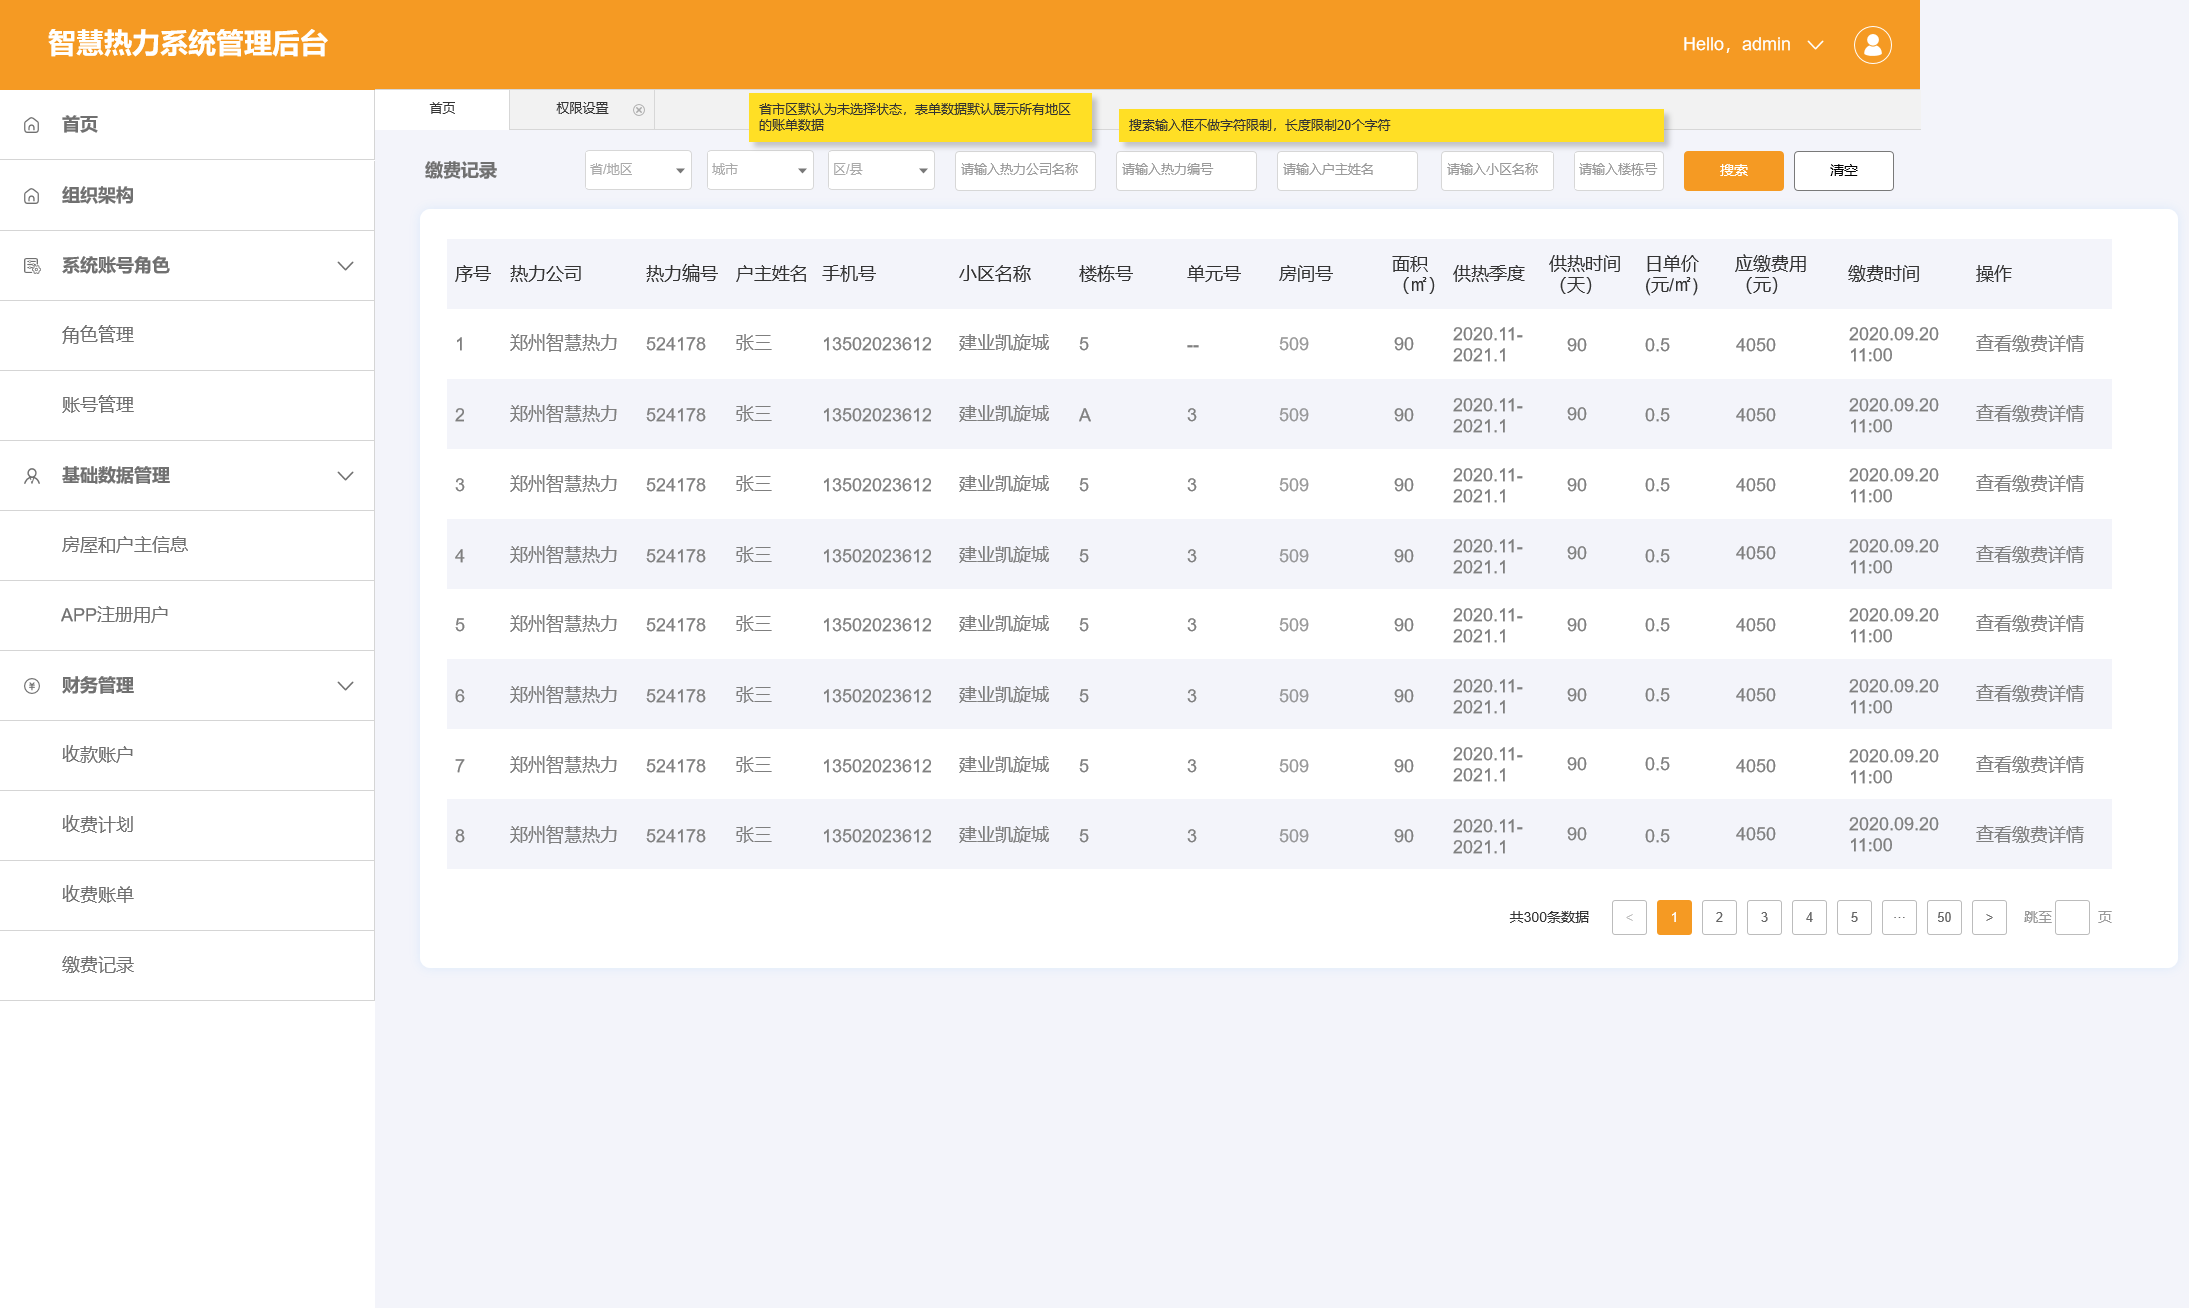Click the 系统账号角色 sidebar icon
The image size is (2189, 1308).
coord(32,266)
